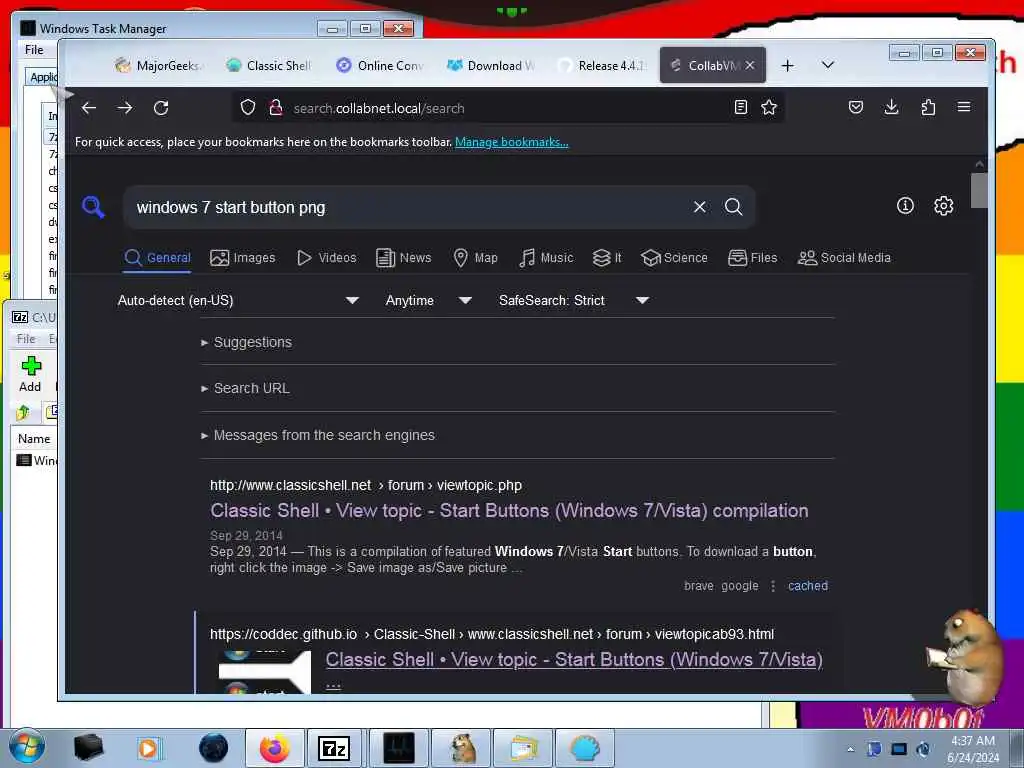Expand Messages from the search engines

tap(318, 435)
